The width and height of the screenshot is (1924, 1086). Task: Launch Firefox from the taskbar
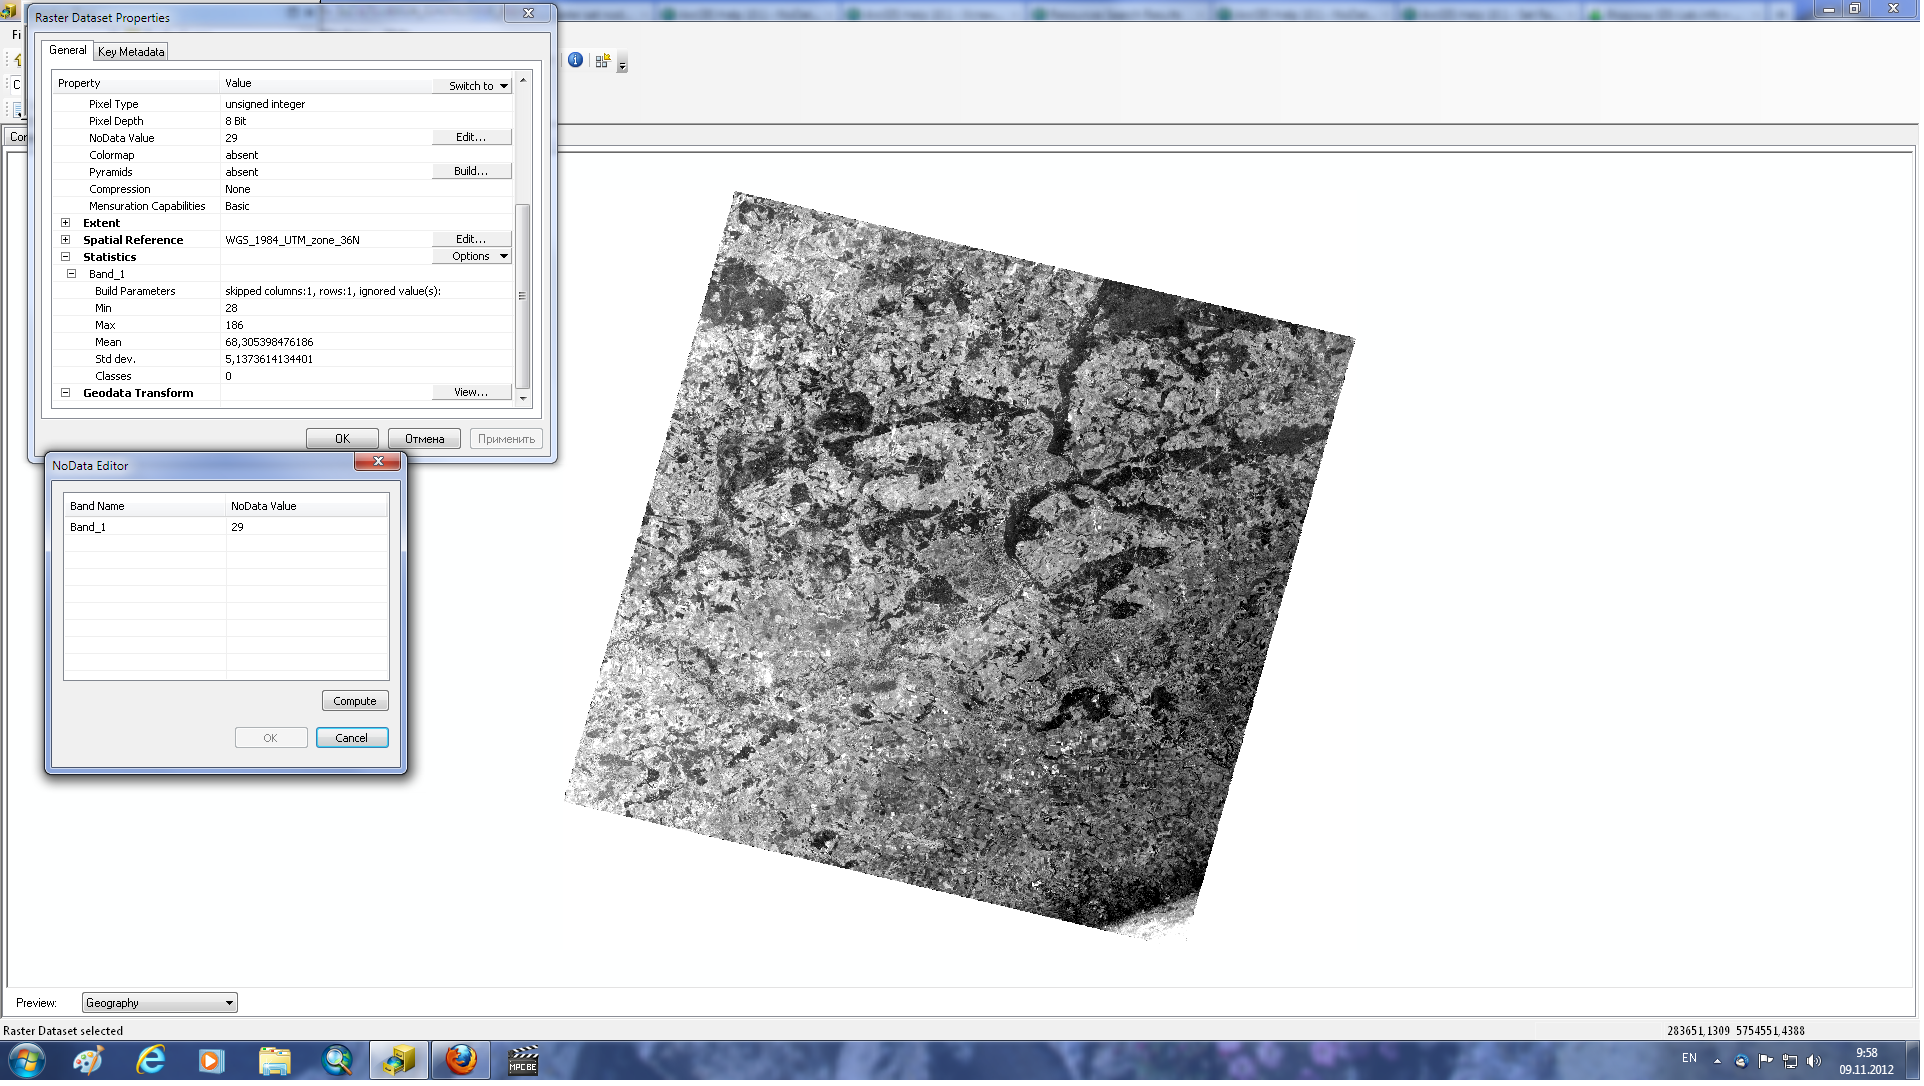point(461,1060)
